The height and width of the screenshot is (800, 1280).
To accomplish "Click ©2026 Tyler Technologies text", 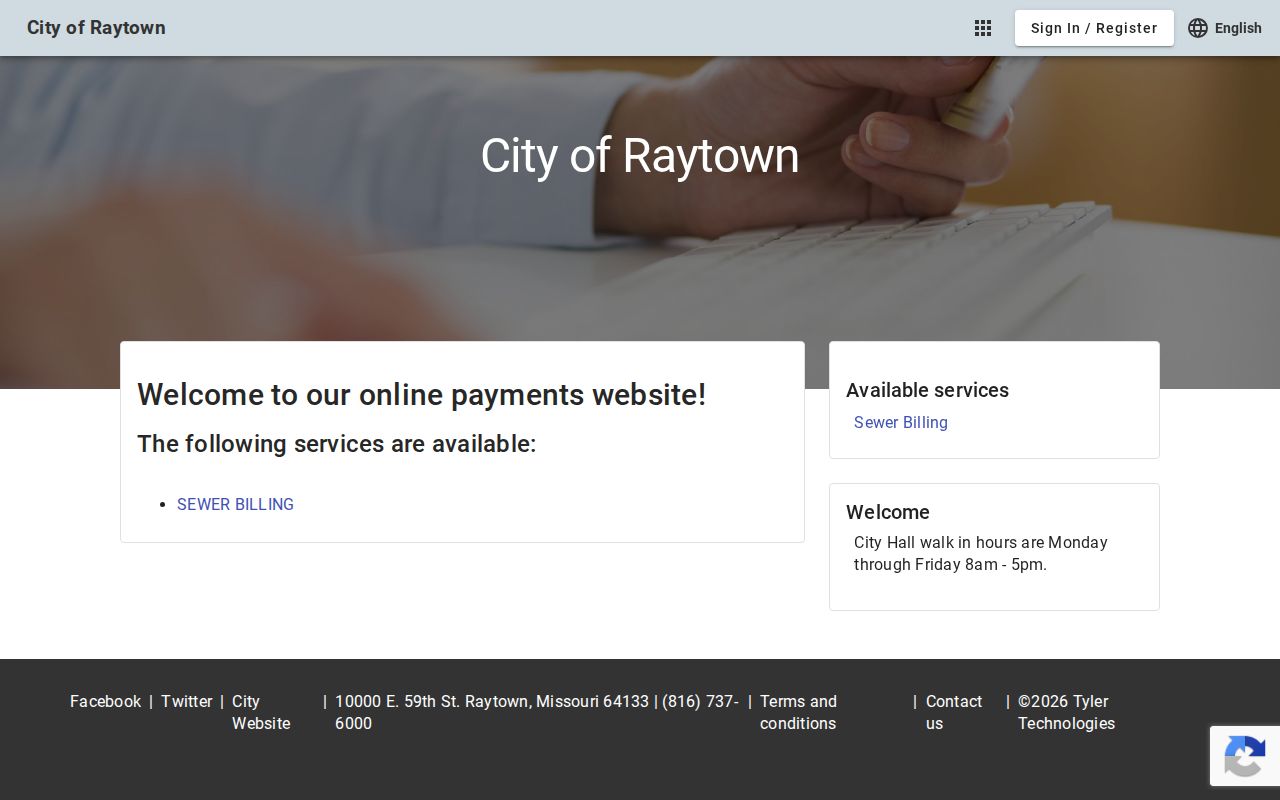I will [1066, 712].
